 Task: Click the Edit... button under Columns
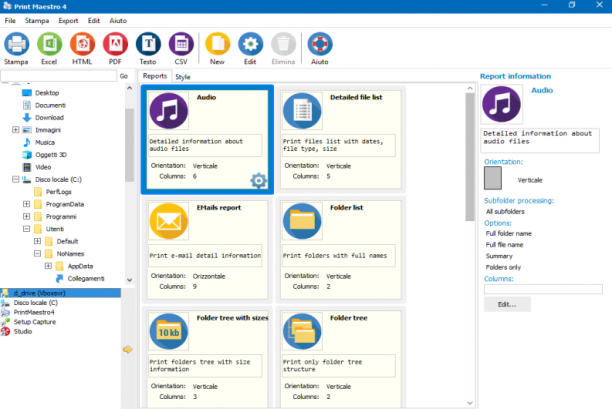click(x=507, y=304)
